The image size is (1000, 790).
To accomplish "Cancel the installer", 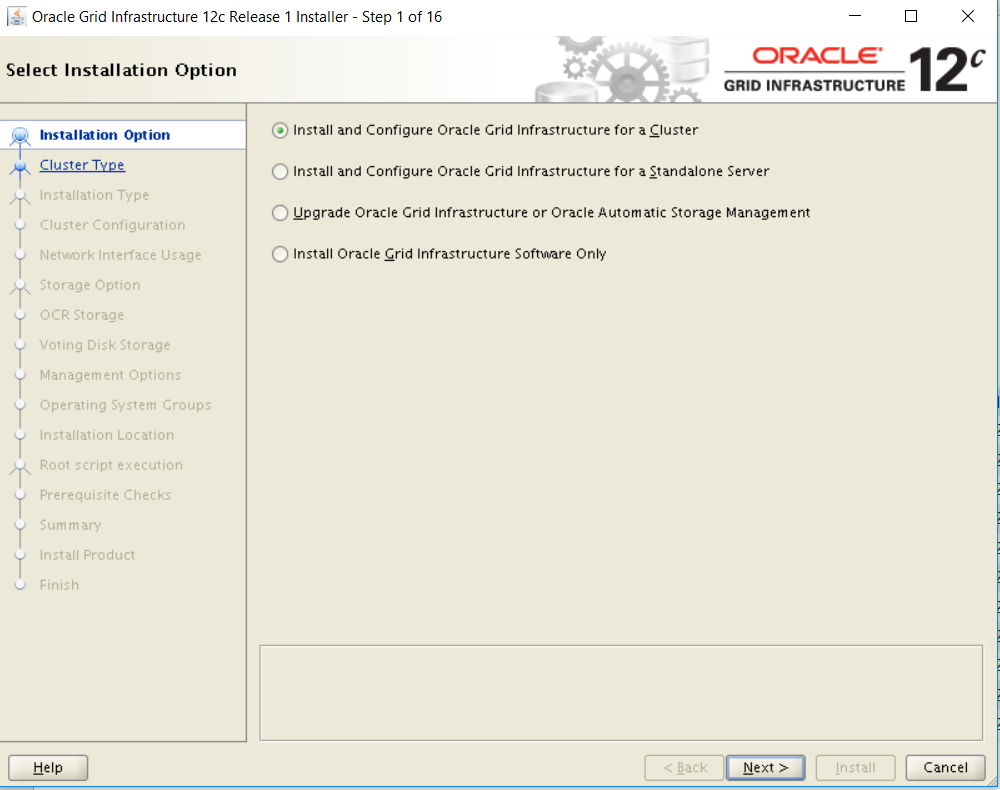I will pyautogui.click(x=945, y=768).
